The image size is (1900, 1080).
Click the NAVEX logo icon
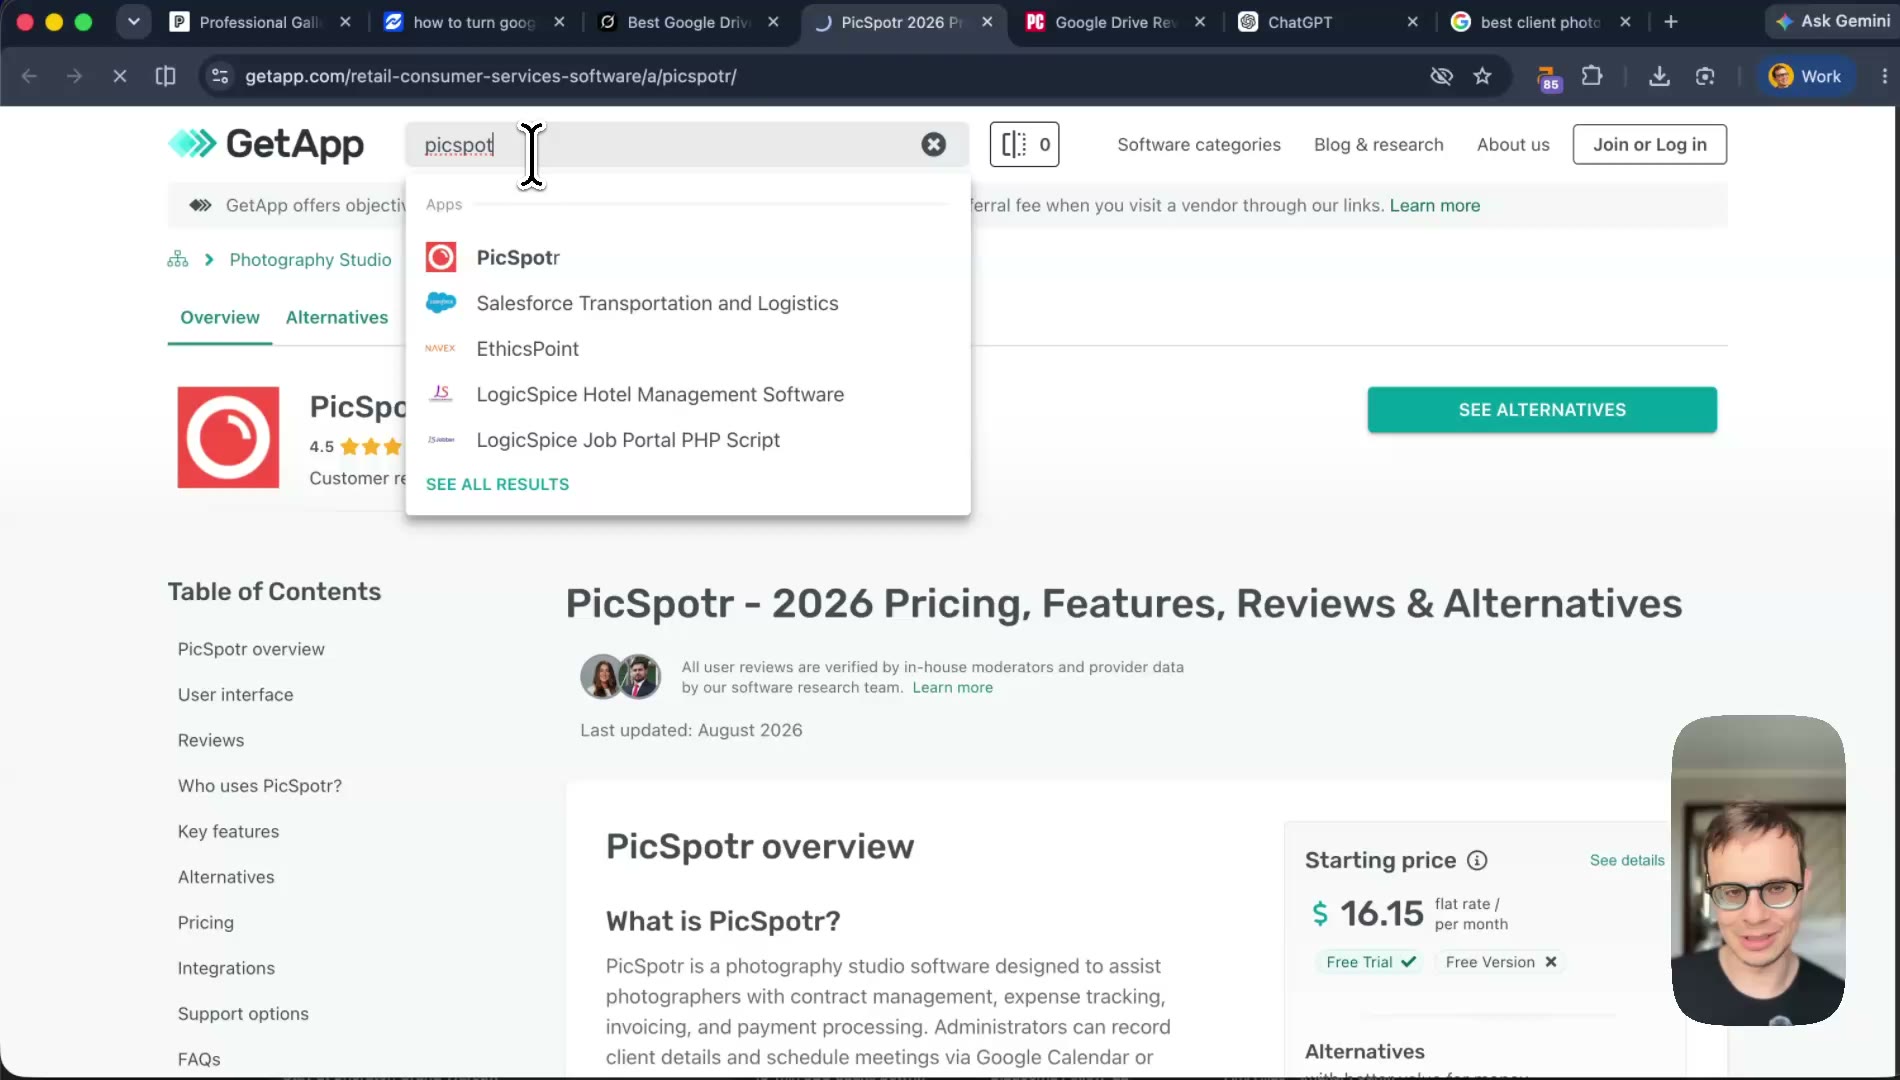pos(440,348)
